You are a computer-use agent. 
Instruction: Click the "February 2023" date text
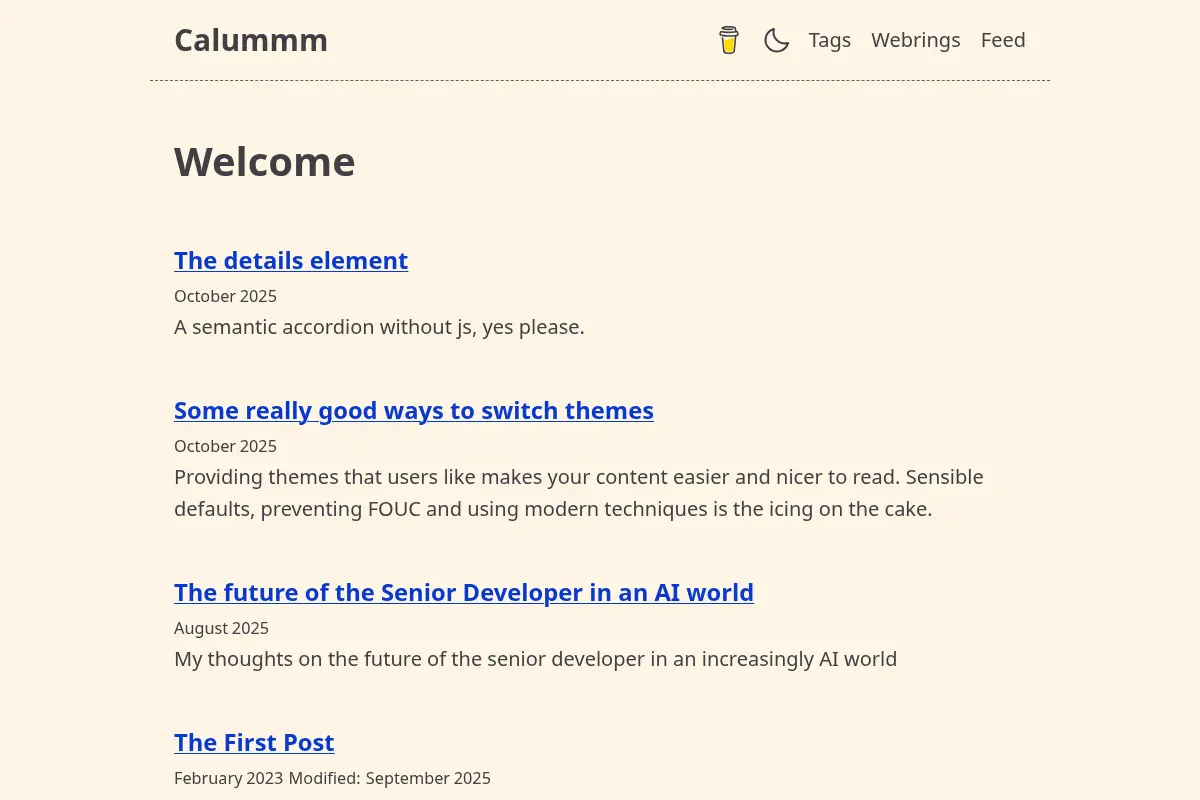(x=229, y=778)
